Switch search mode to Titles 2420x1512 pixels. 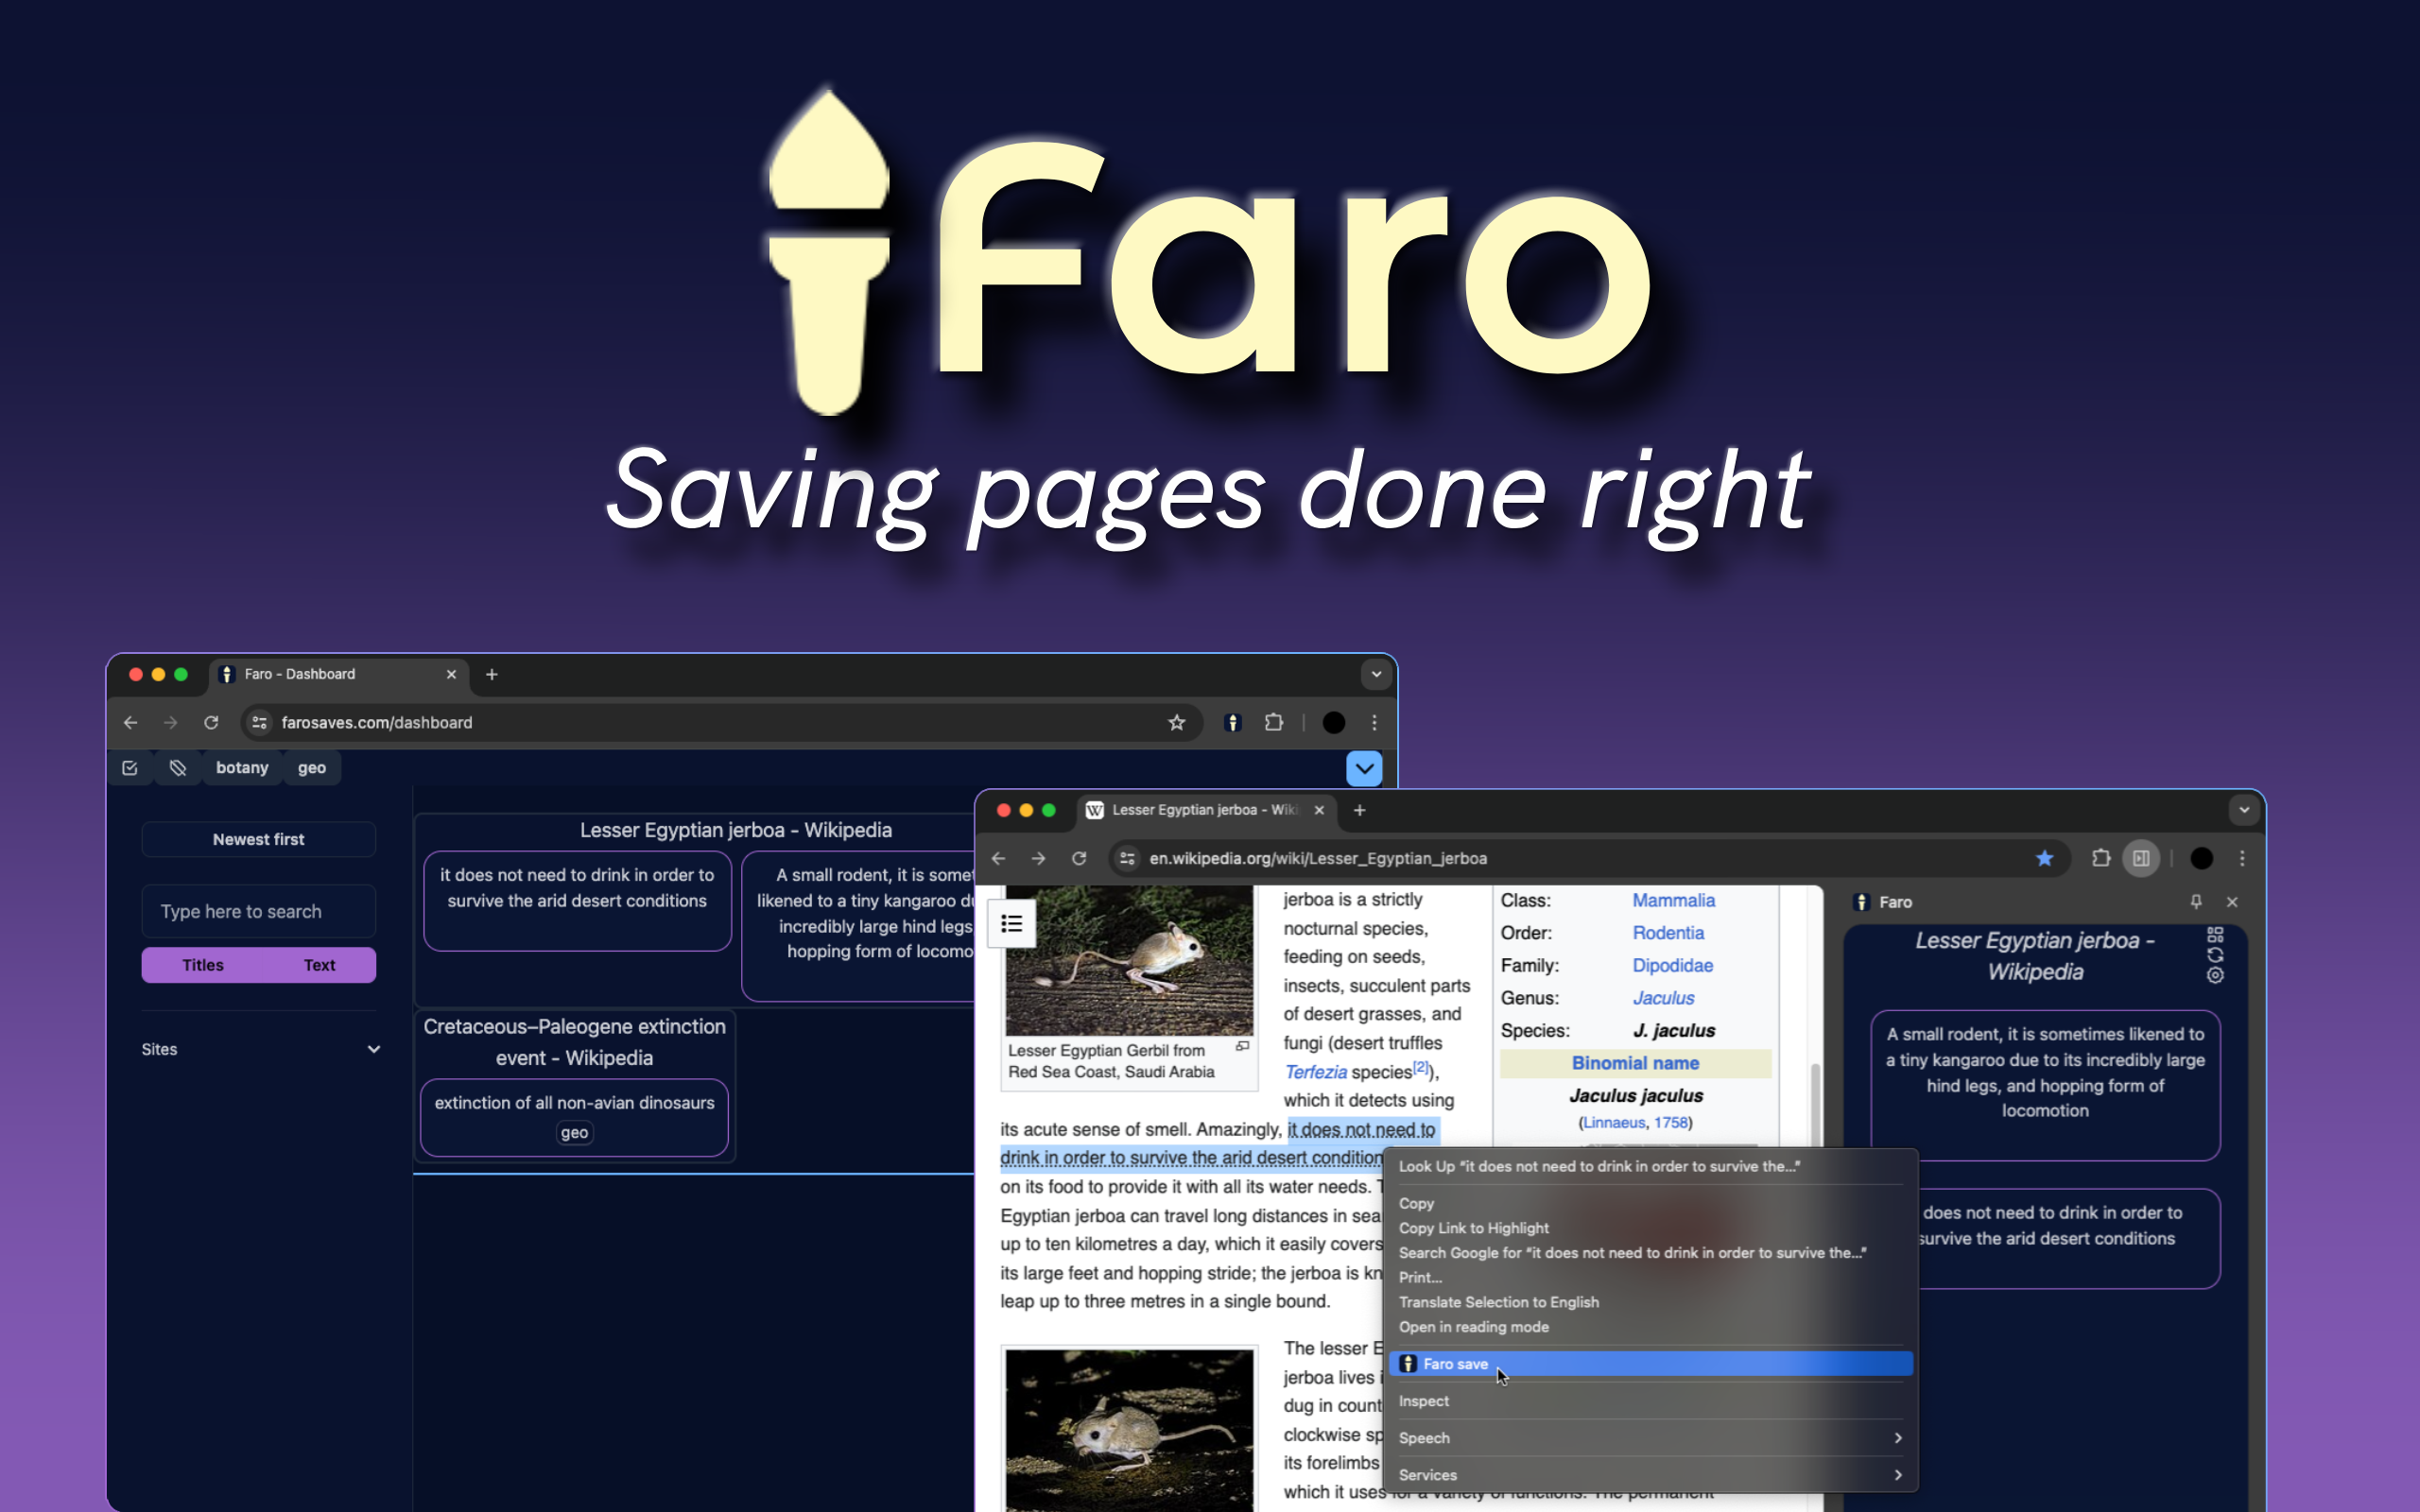(203, 965)
